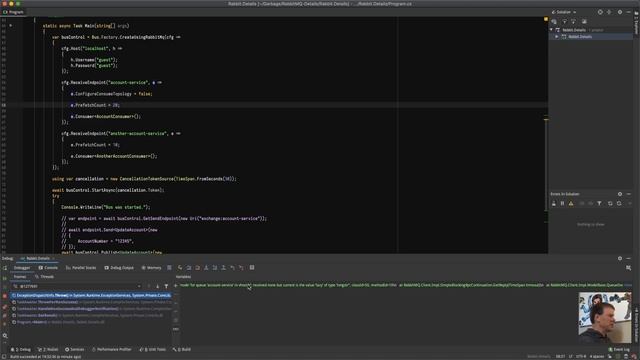Open the Memory tab
This screenshot has width=640, height=360.
[x=151, y=268]
